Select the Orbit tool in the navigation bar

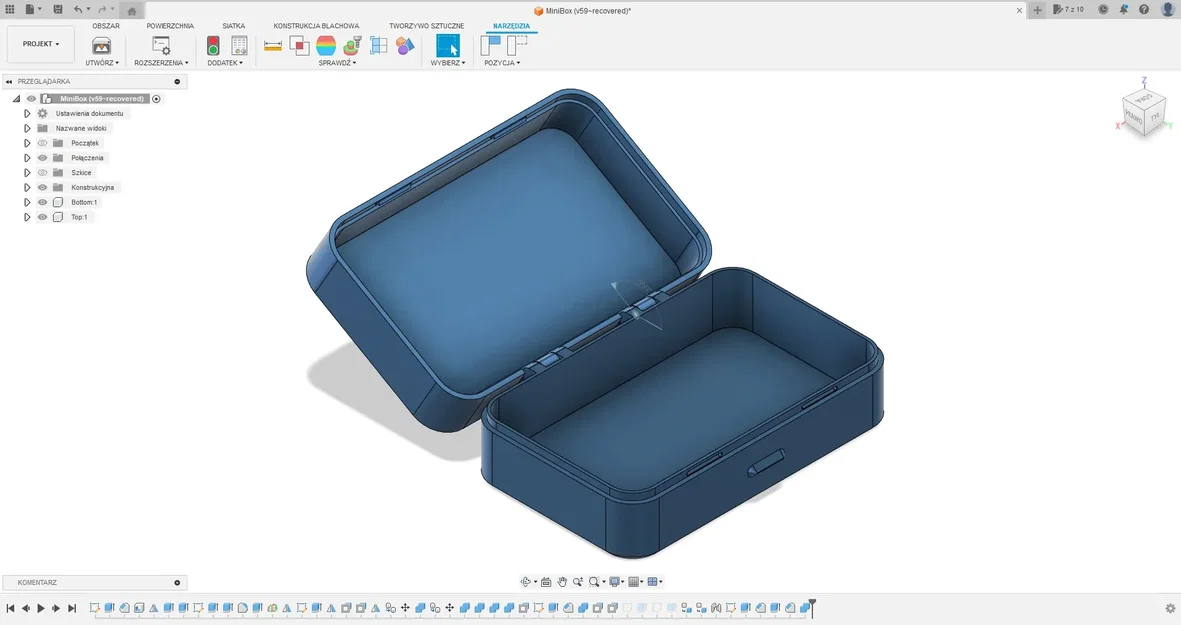(x=527, y=581)
